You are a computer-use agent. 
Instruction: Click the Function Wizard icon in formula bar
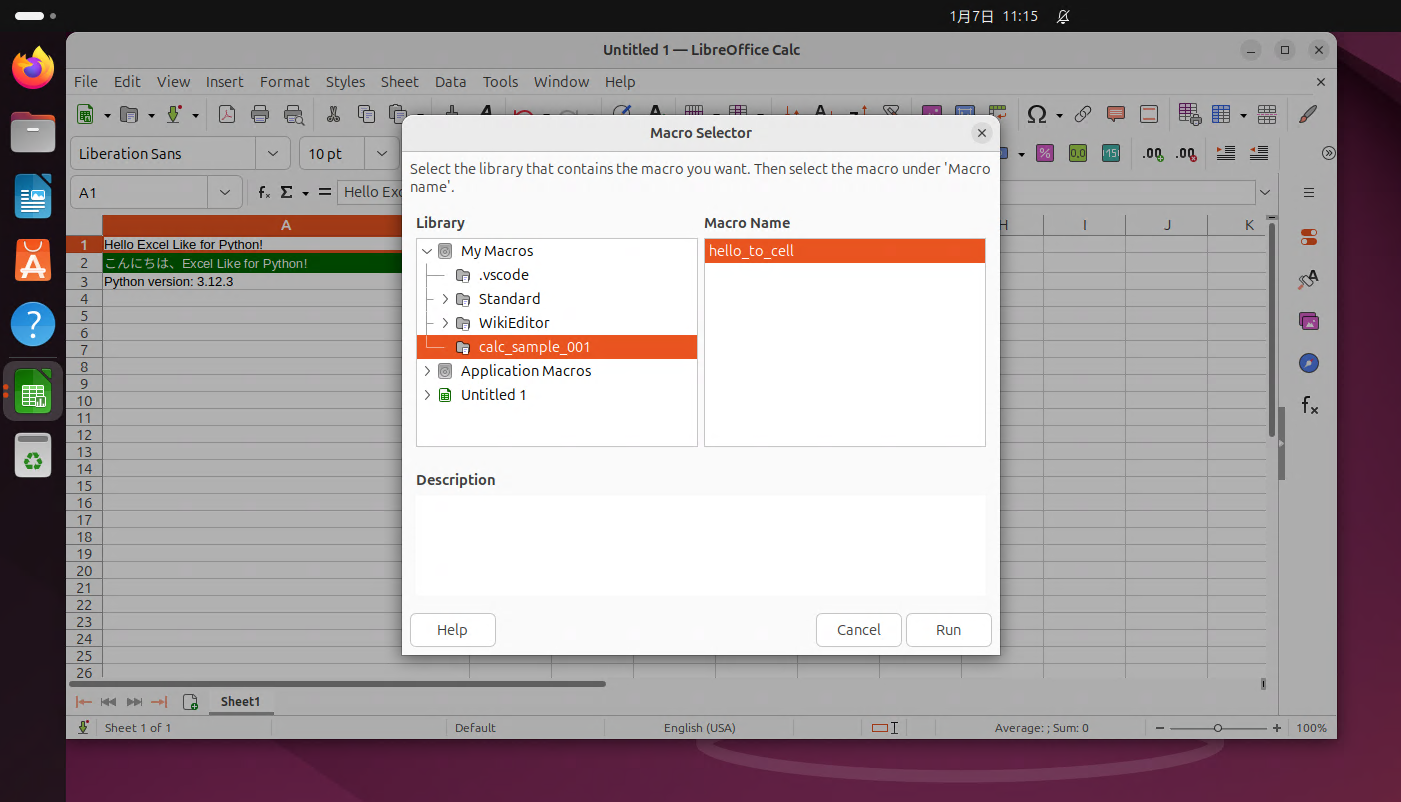point(264,192)
